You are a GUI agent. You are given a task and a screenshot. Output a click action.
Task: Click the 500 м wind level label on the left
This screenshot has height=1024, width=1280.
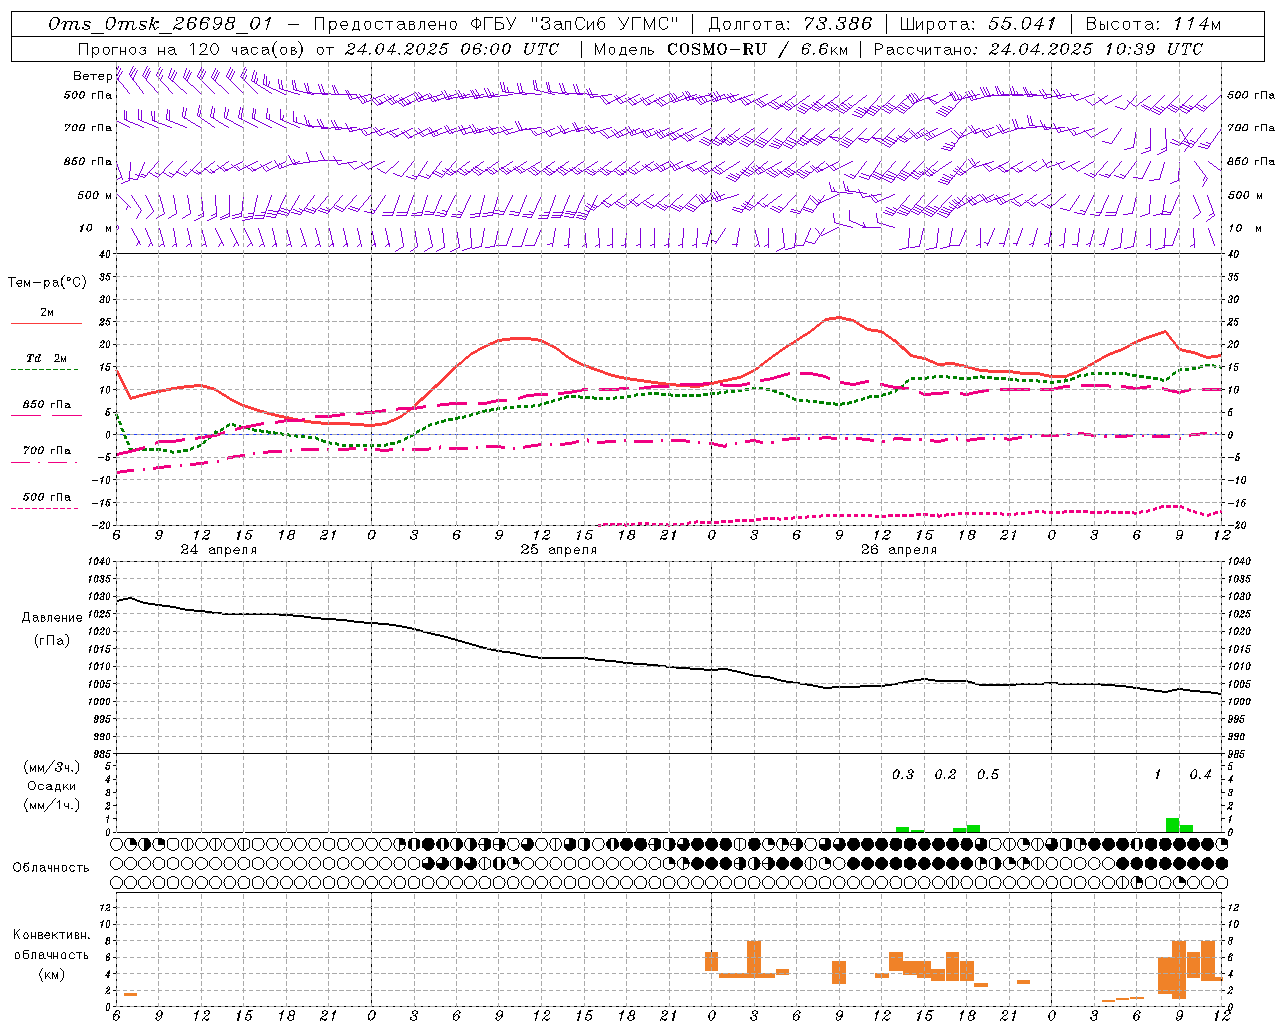[95, 195]
